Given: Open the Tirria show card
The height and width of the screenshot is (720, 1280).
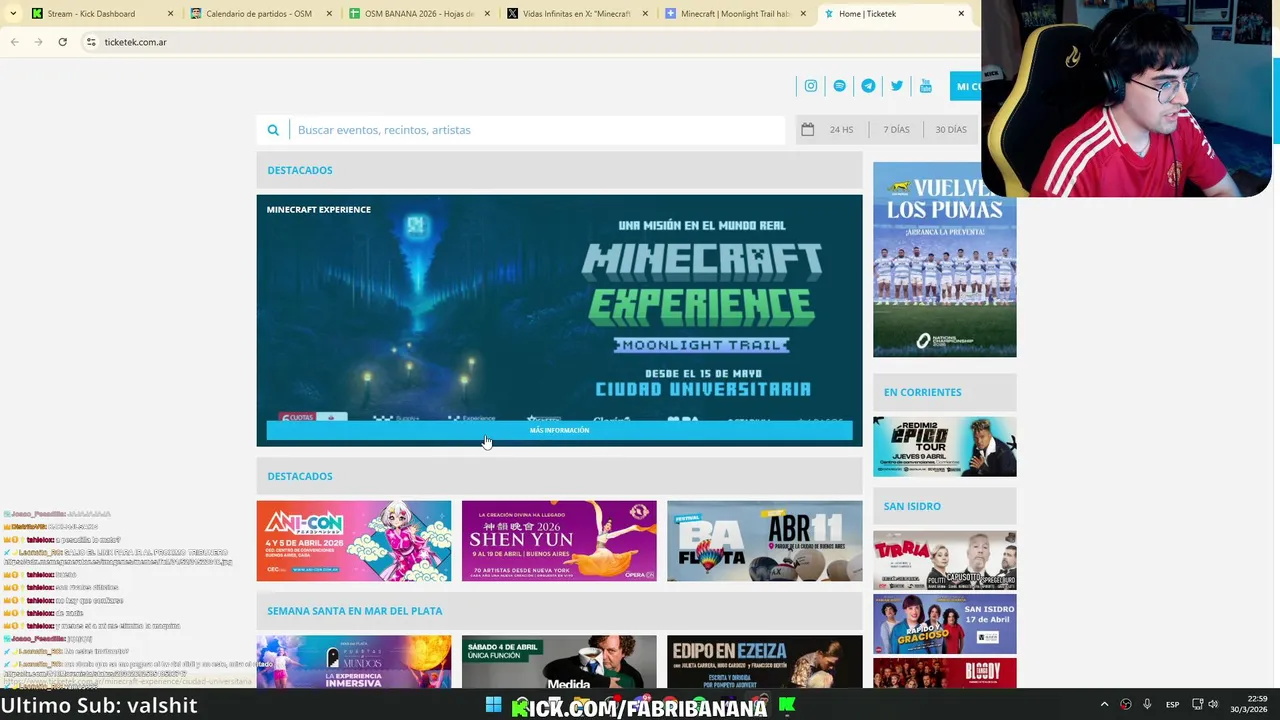Looking at the screenshot, I should point(944,560).
